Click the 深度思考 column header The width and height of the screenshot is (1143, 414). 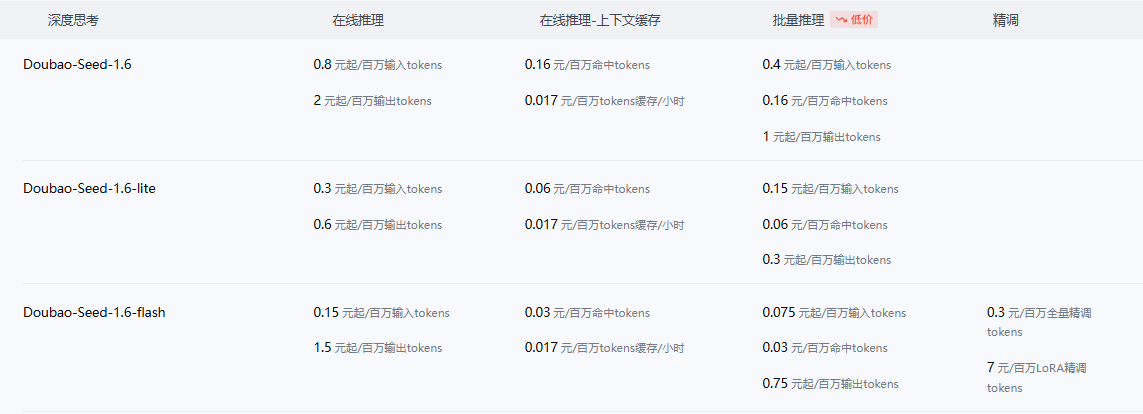point(73,20)
